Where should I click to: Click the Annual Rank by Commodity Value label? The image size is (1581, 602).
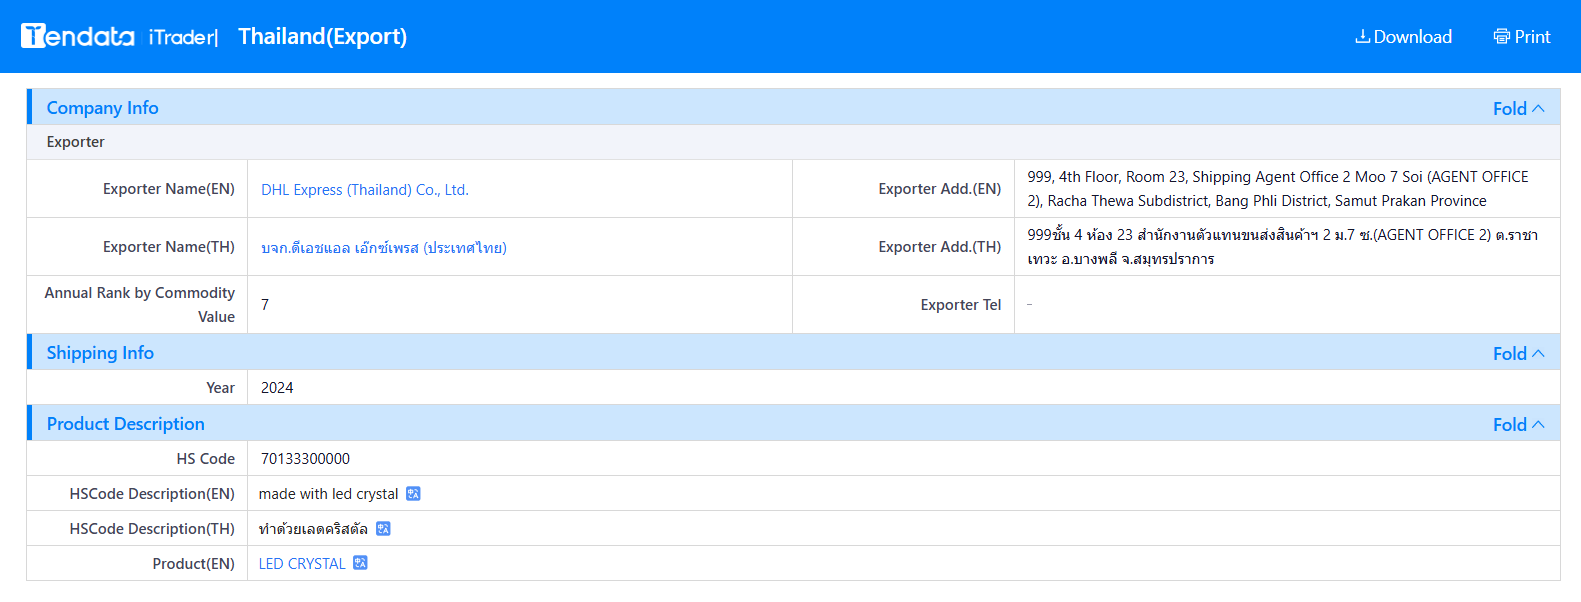[x=140, y=305]
